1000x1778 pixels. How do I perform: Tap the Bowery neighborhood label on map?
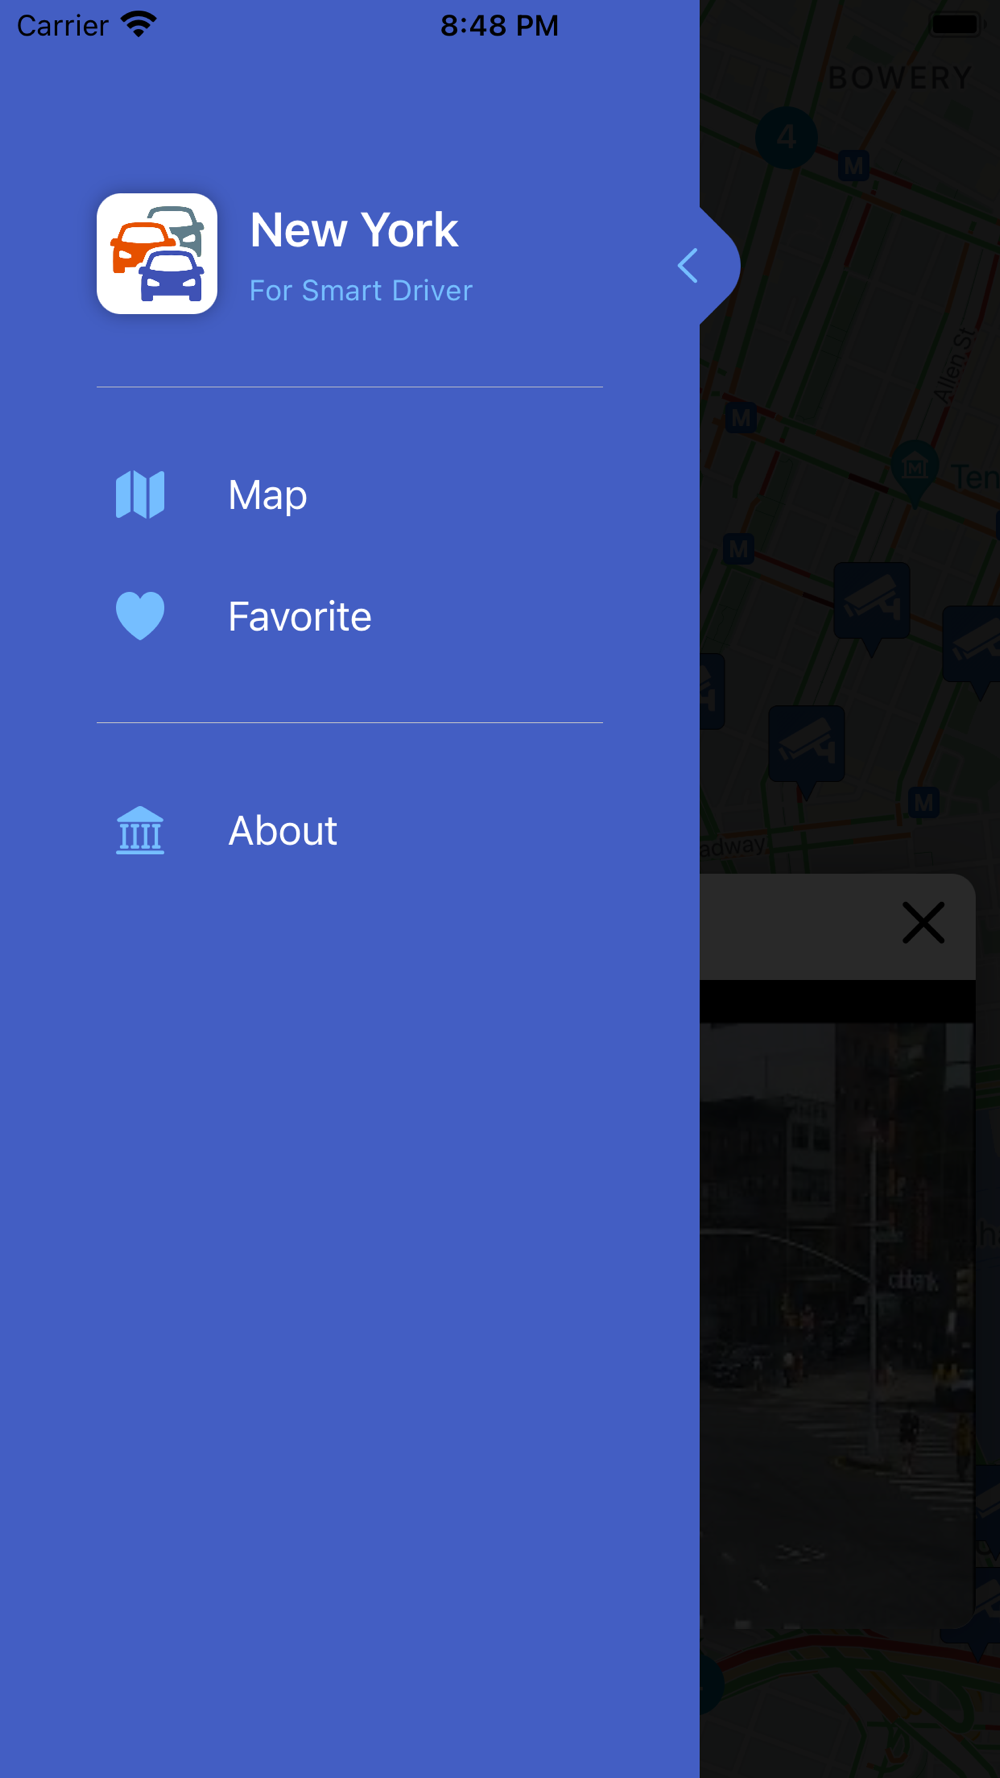[900, 78]
